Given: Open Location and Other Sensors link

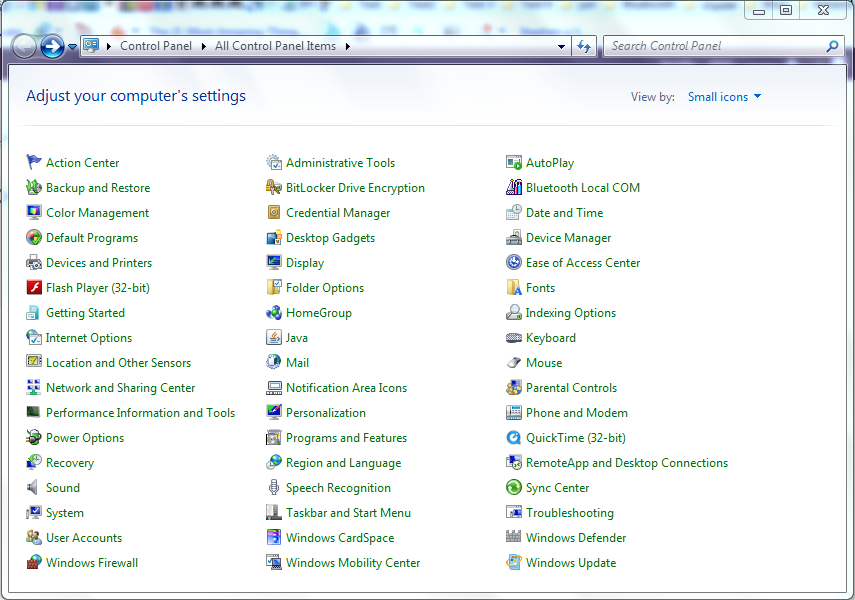Looking at the screenshot, I should tap(118, 363).
